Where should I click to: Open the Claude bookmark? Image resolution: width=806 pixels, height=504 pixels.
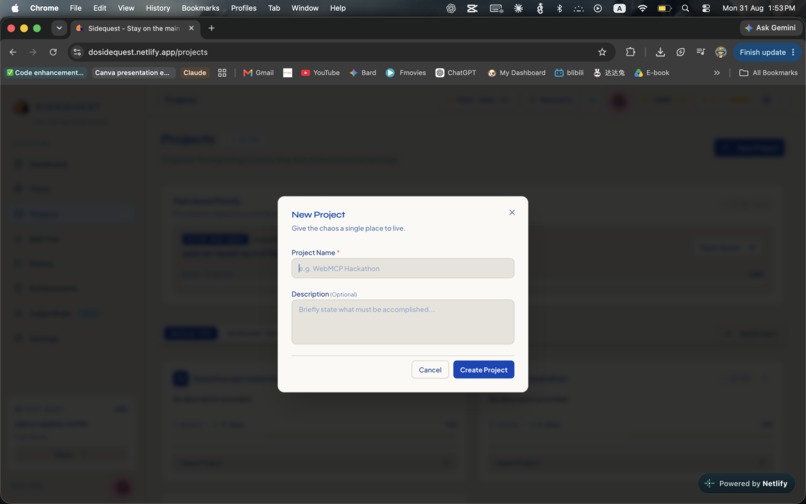pos(195,73)
